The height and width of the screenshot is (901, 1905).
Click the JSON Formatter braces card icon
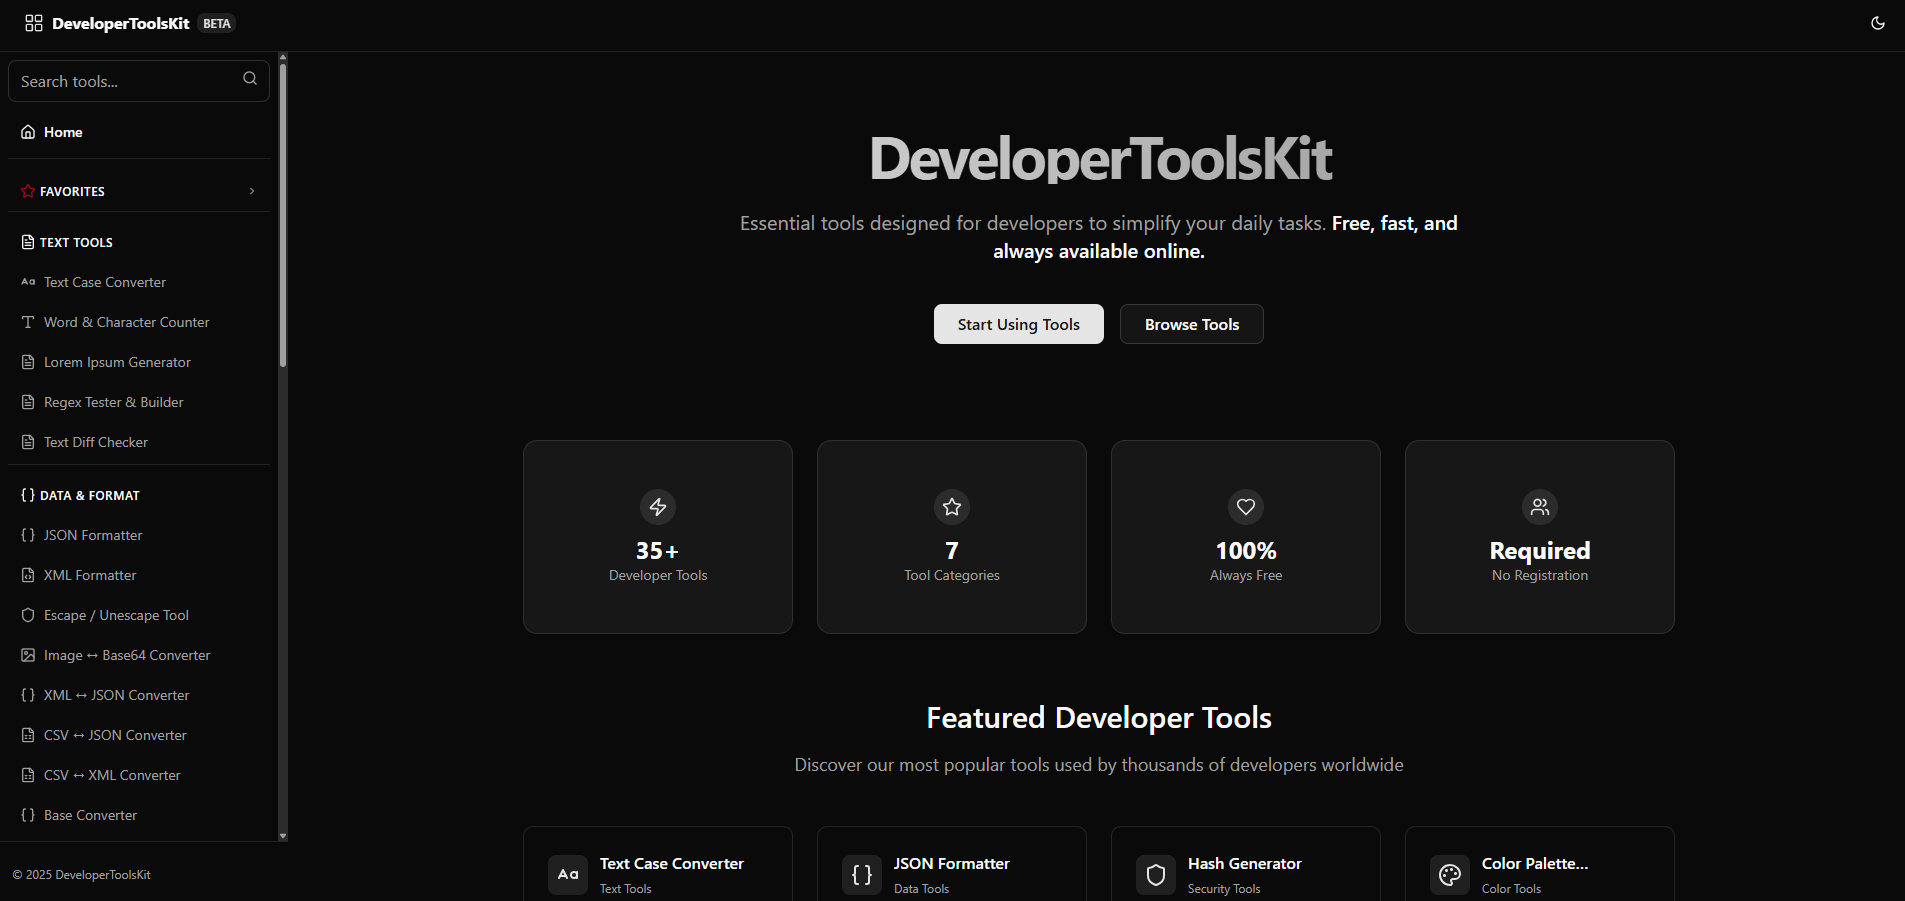(861, 875)
